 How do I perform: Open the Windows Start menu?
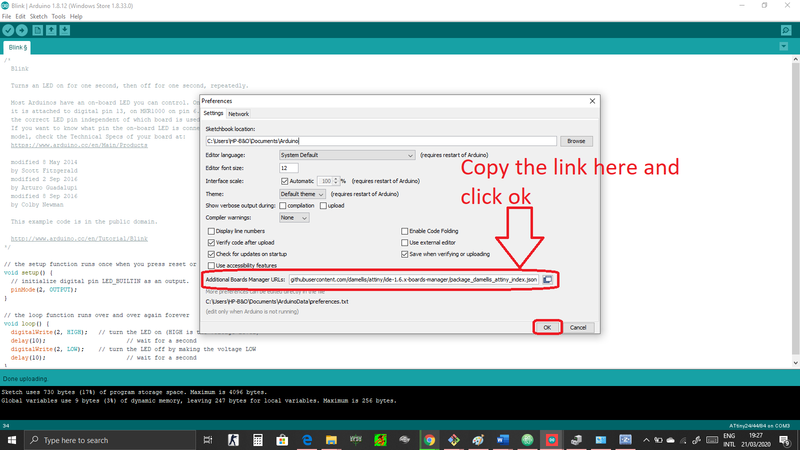coord(11,440)
